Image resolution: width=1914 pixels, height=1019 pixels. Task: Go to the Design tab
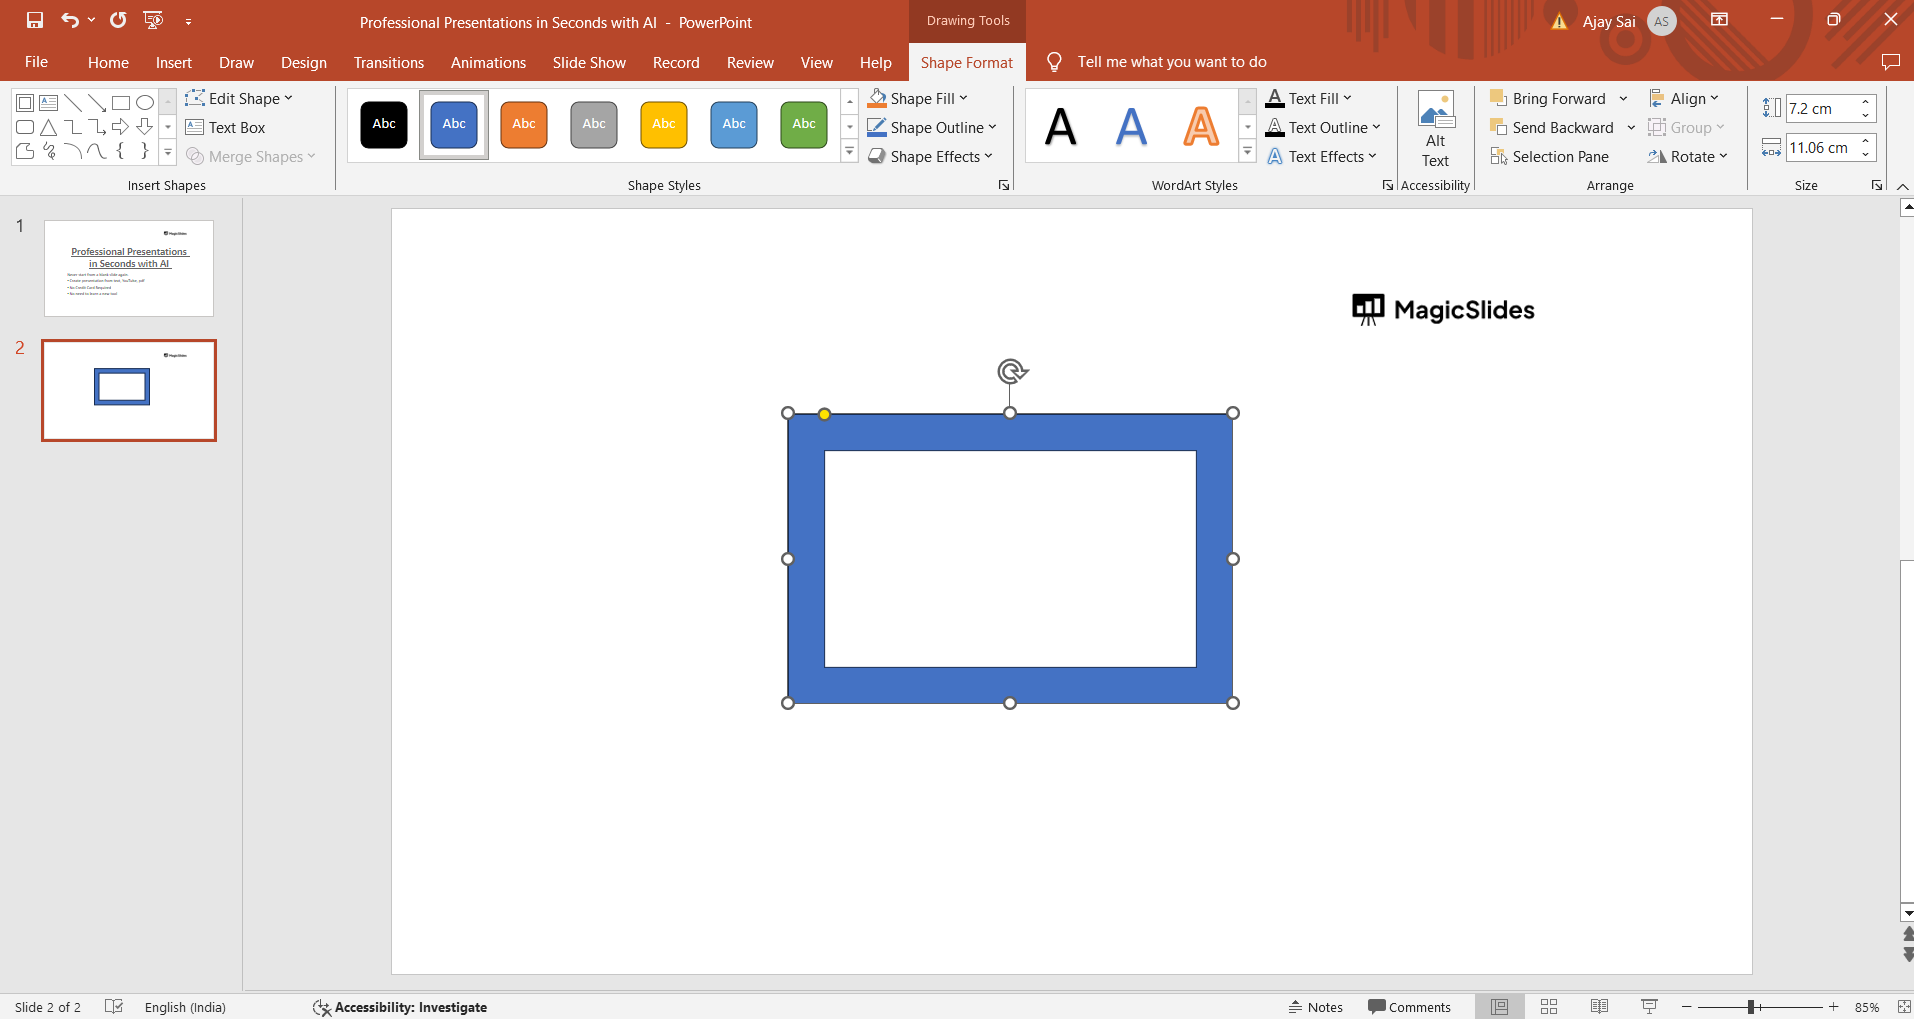point(303,62)
